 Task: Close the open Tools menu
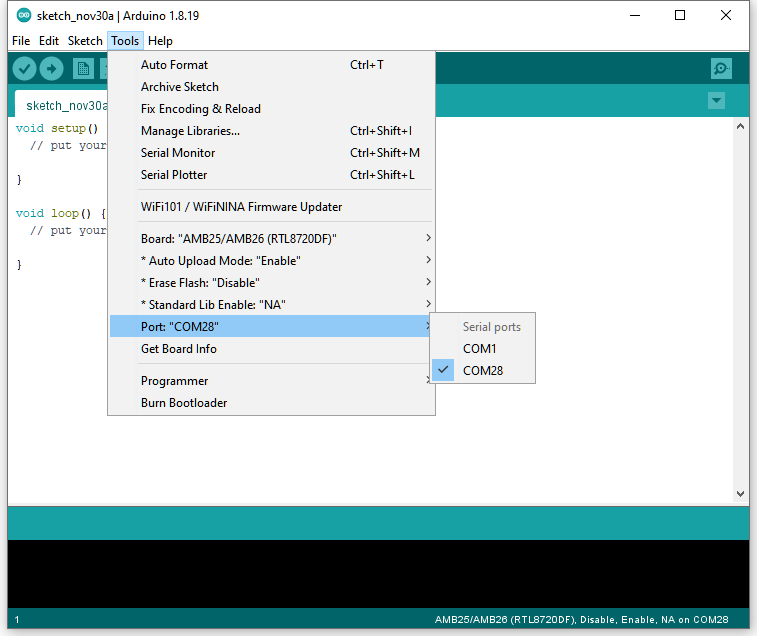[125, 41]
